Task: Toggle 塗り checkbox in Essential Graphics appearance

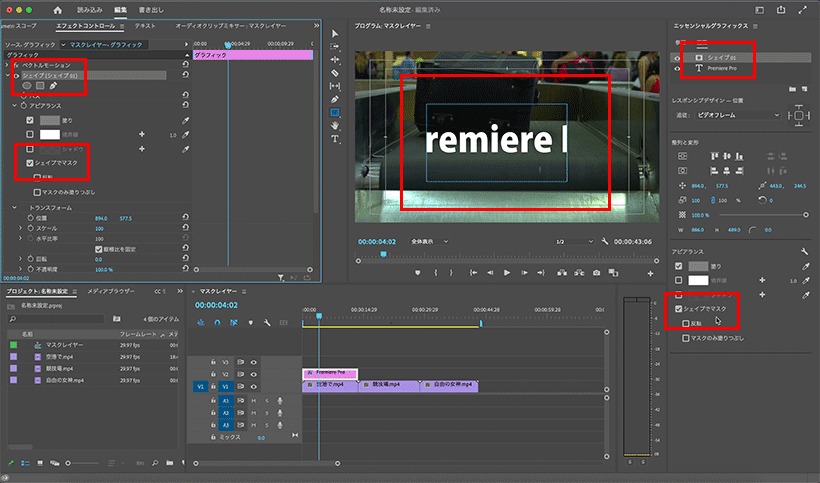Action: coord(678,266)
